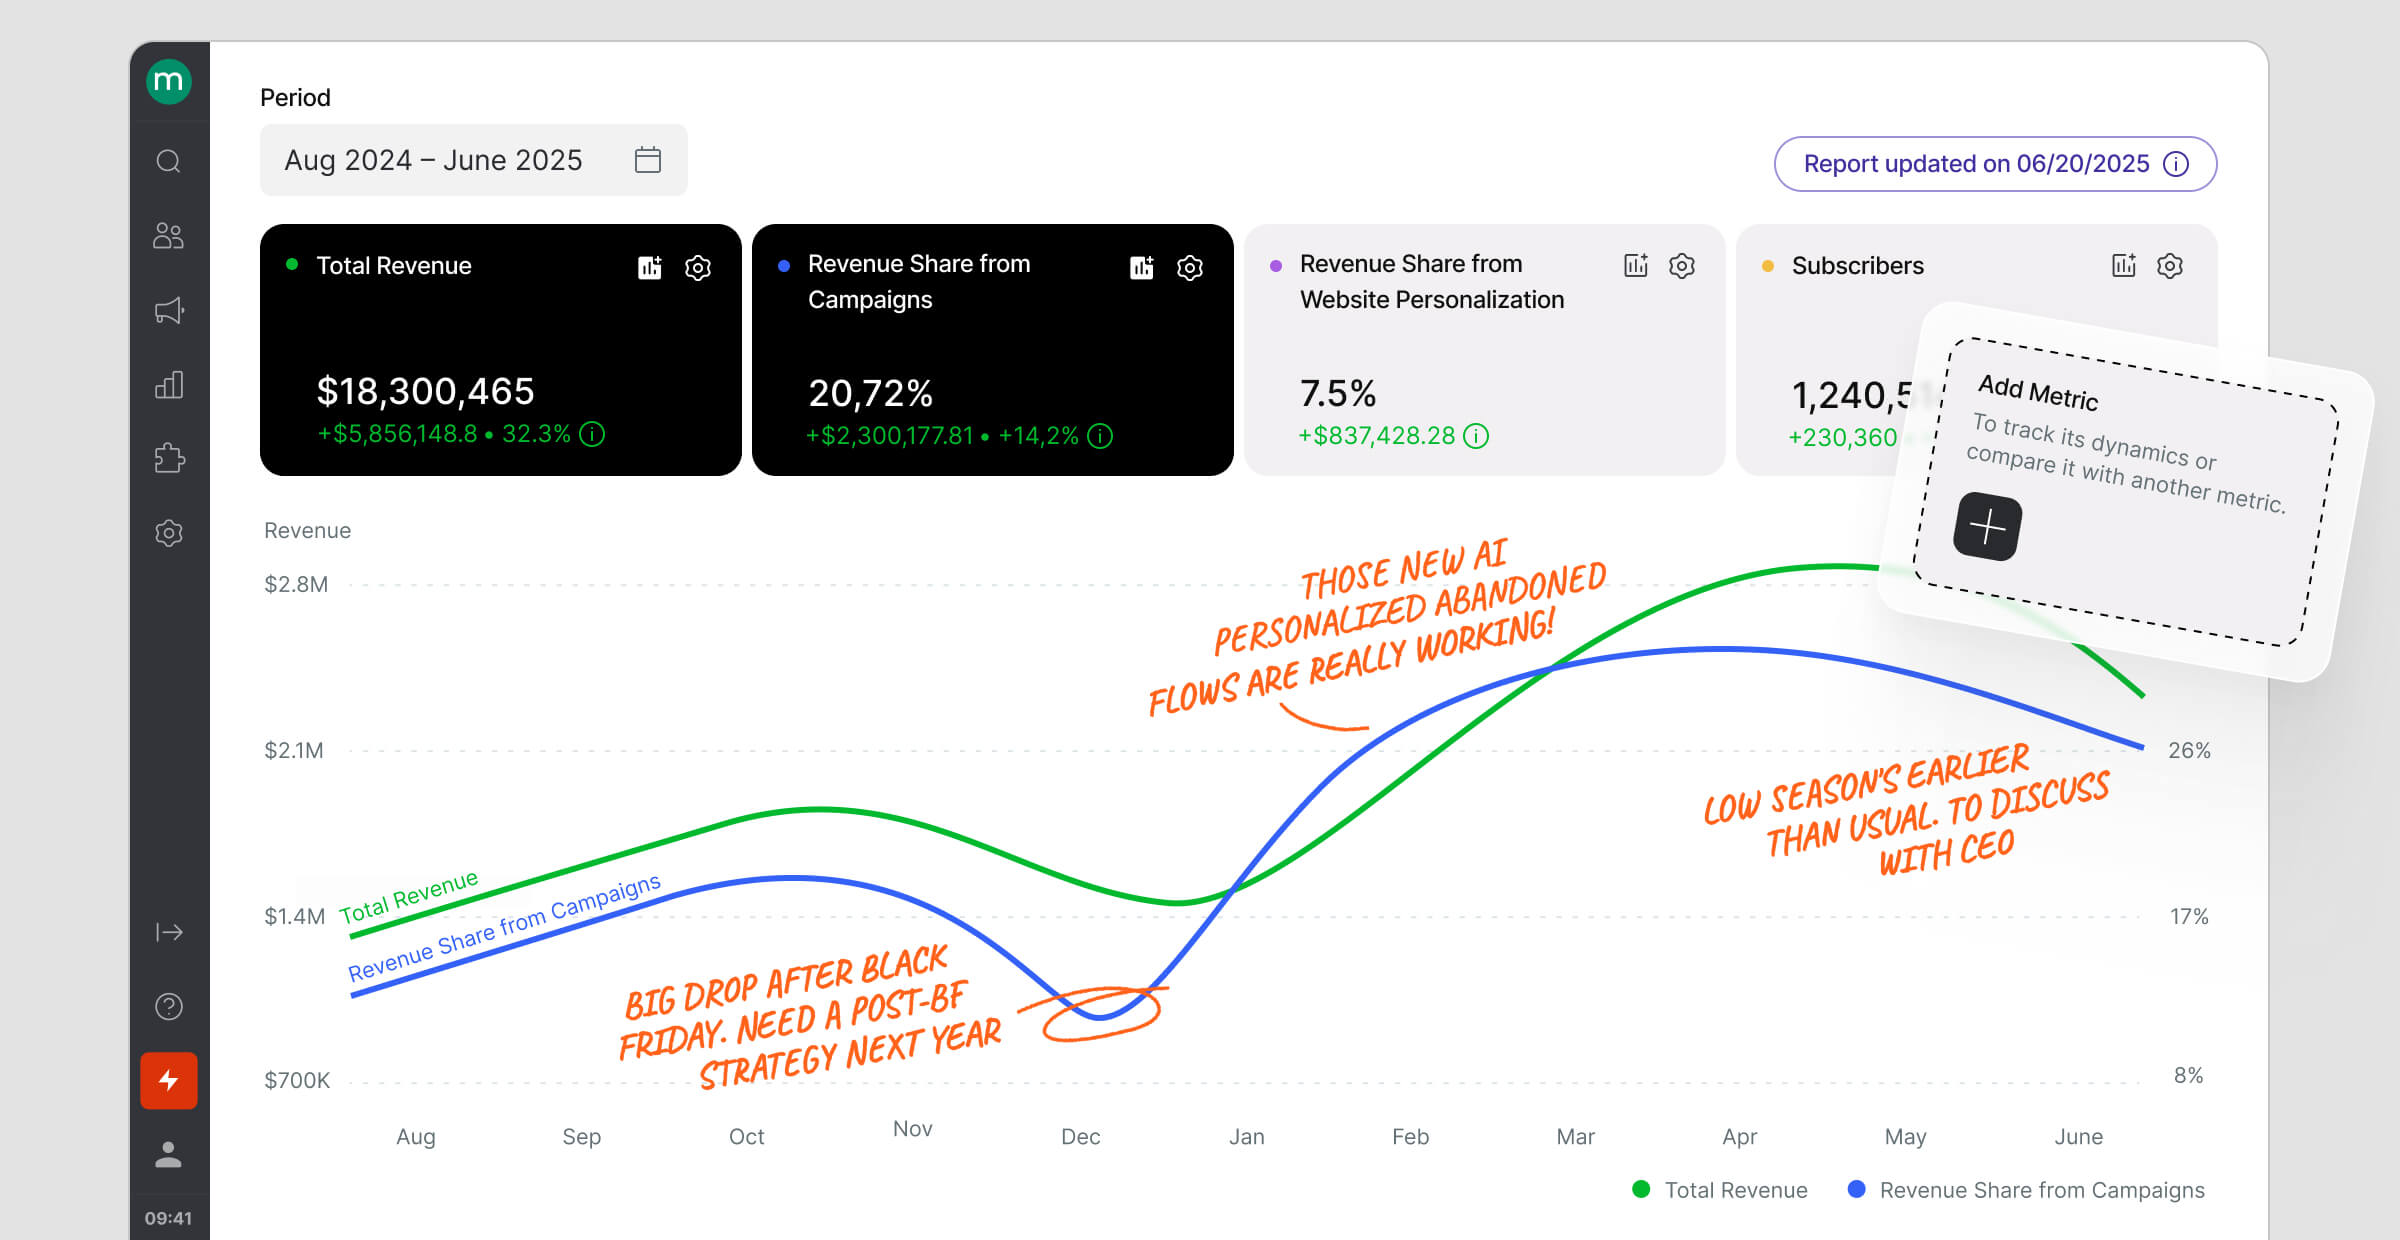This screenshot has height=1240, width=2400.
Task: Click add-chart icon on Total Revenue card
Action: [649, 267]
